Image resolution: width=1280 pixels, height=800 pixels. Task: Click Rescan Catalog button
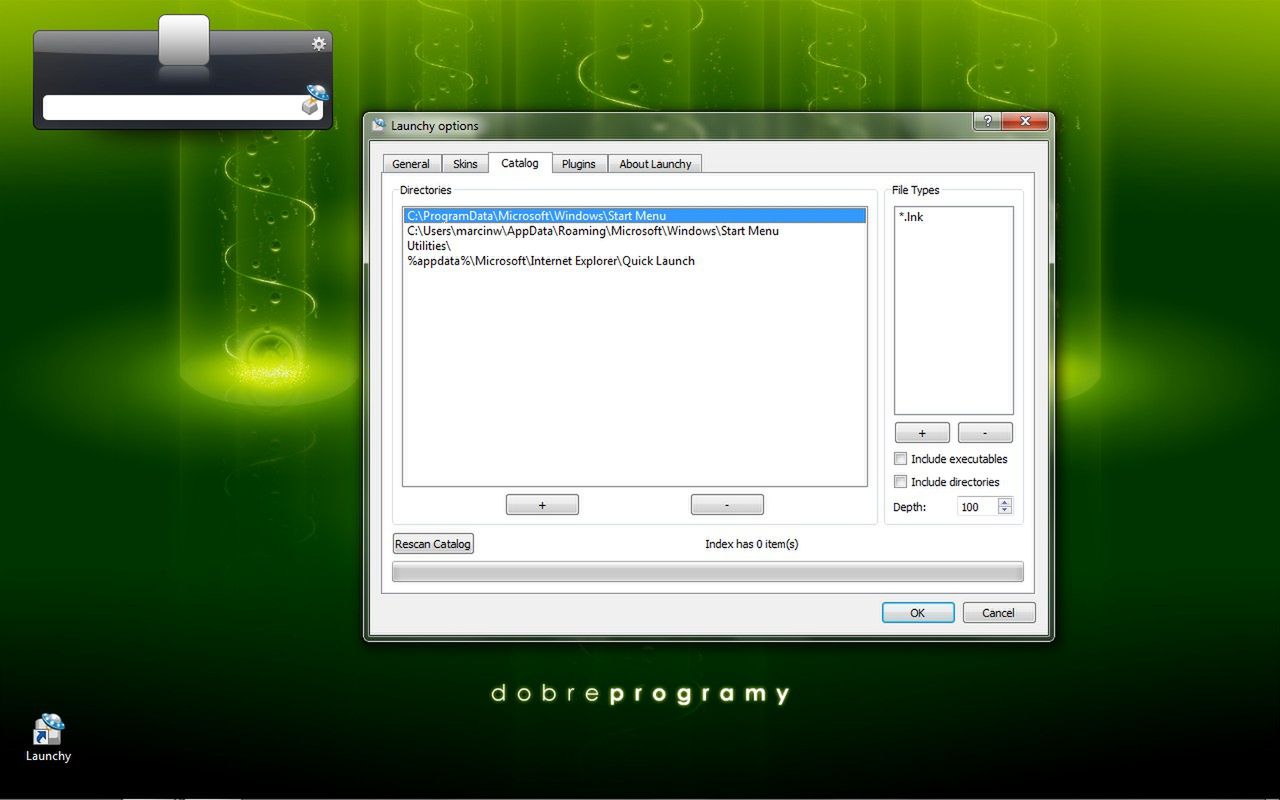click(x=433, y=544)
